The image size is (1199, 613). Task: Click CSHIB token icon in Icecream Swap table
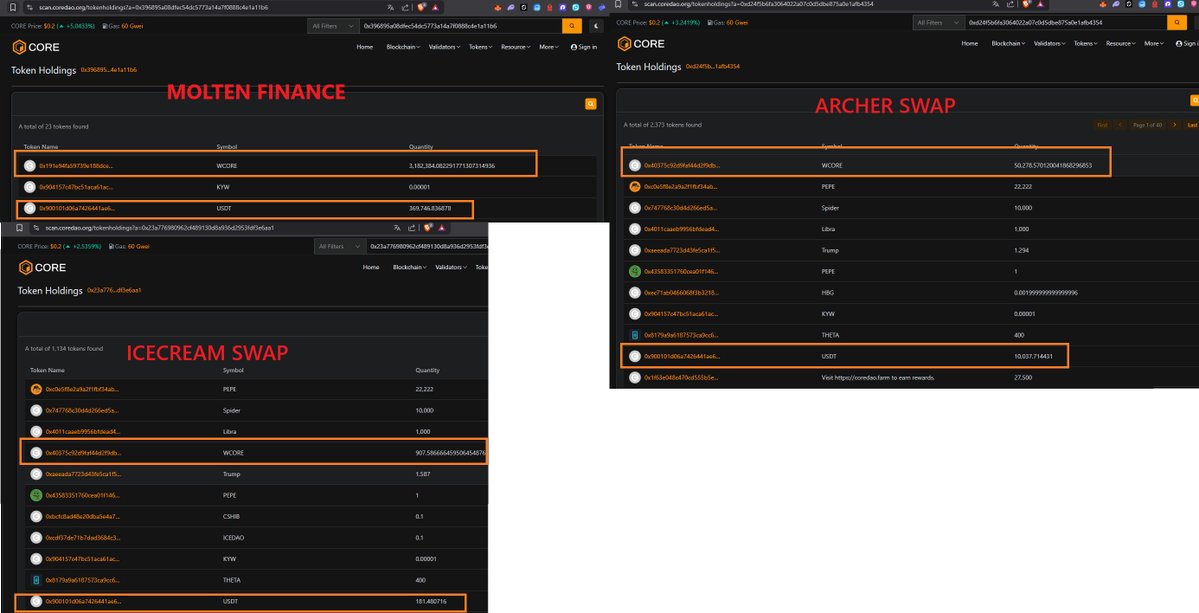36,517
